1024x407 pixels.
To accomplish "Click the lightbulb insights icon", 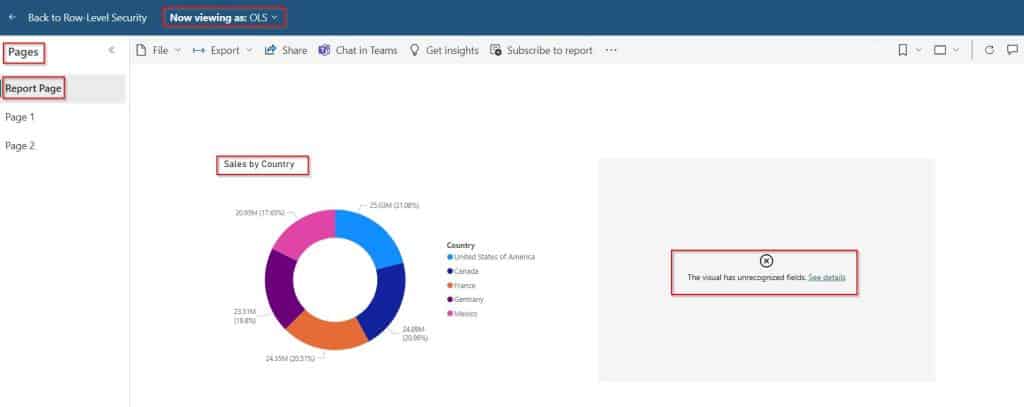I will [414, 50].
